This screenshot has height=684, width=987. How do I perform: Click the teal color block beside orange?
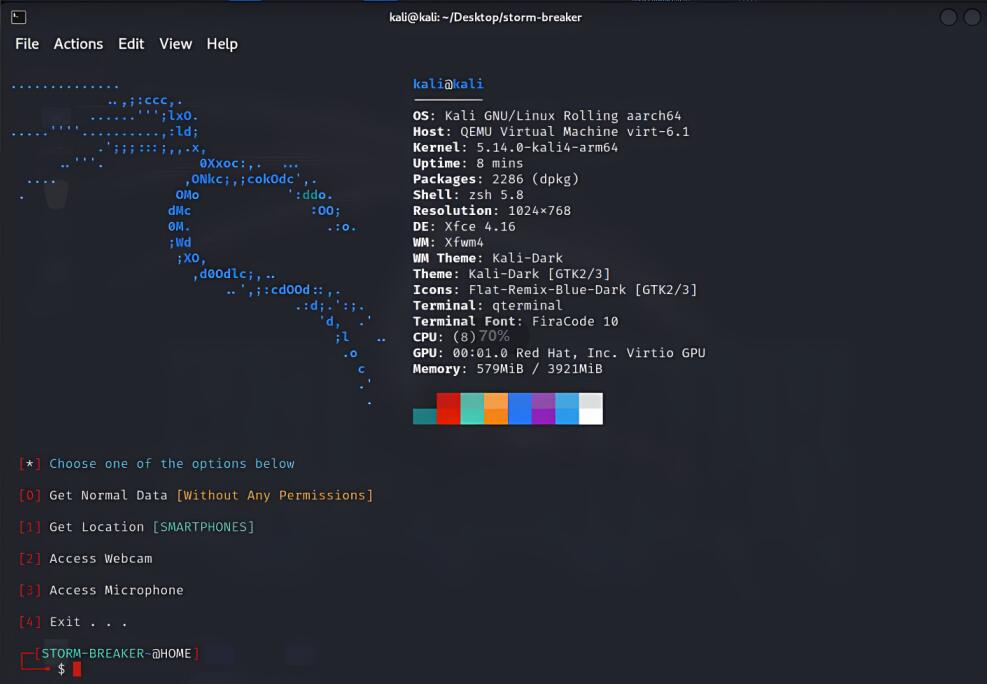pos(472,409)
